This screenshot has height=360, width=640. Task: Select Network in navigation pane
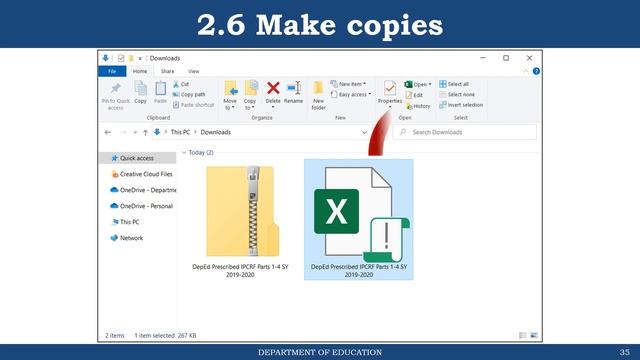[x=127, y=238]
